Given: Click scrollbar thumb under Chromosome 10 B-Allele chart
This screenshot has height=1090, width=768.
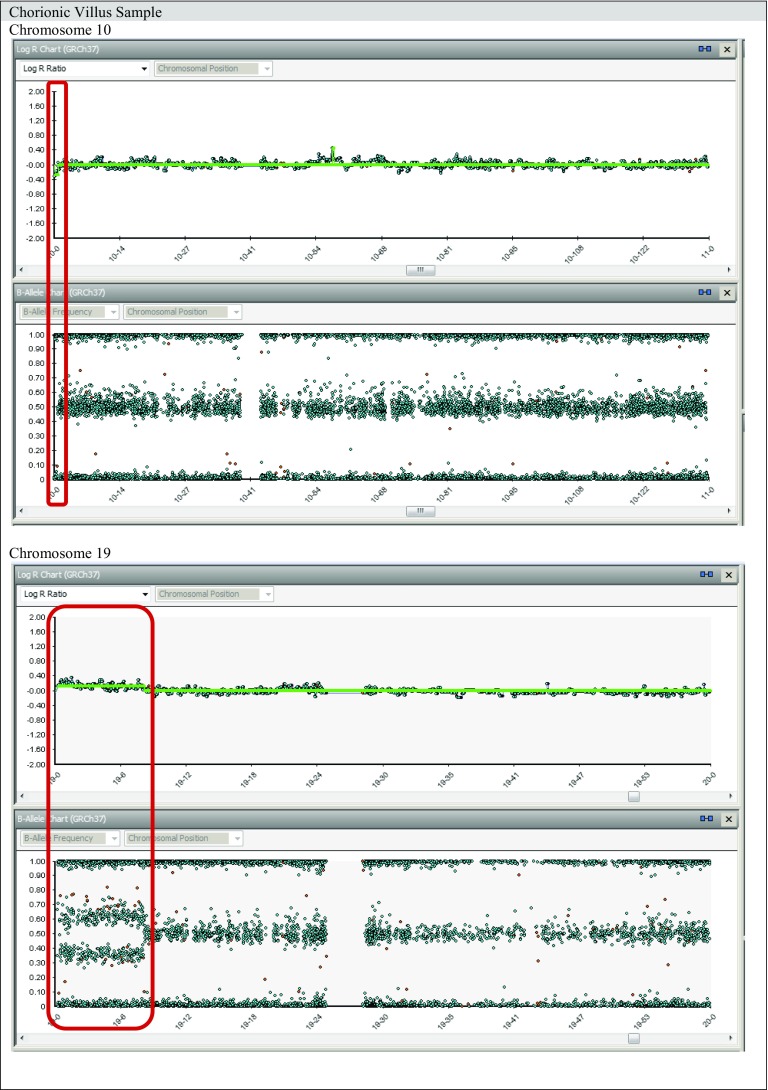Looking at the screenshot, I should point(420,511).
